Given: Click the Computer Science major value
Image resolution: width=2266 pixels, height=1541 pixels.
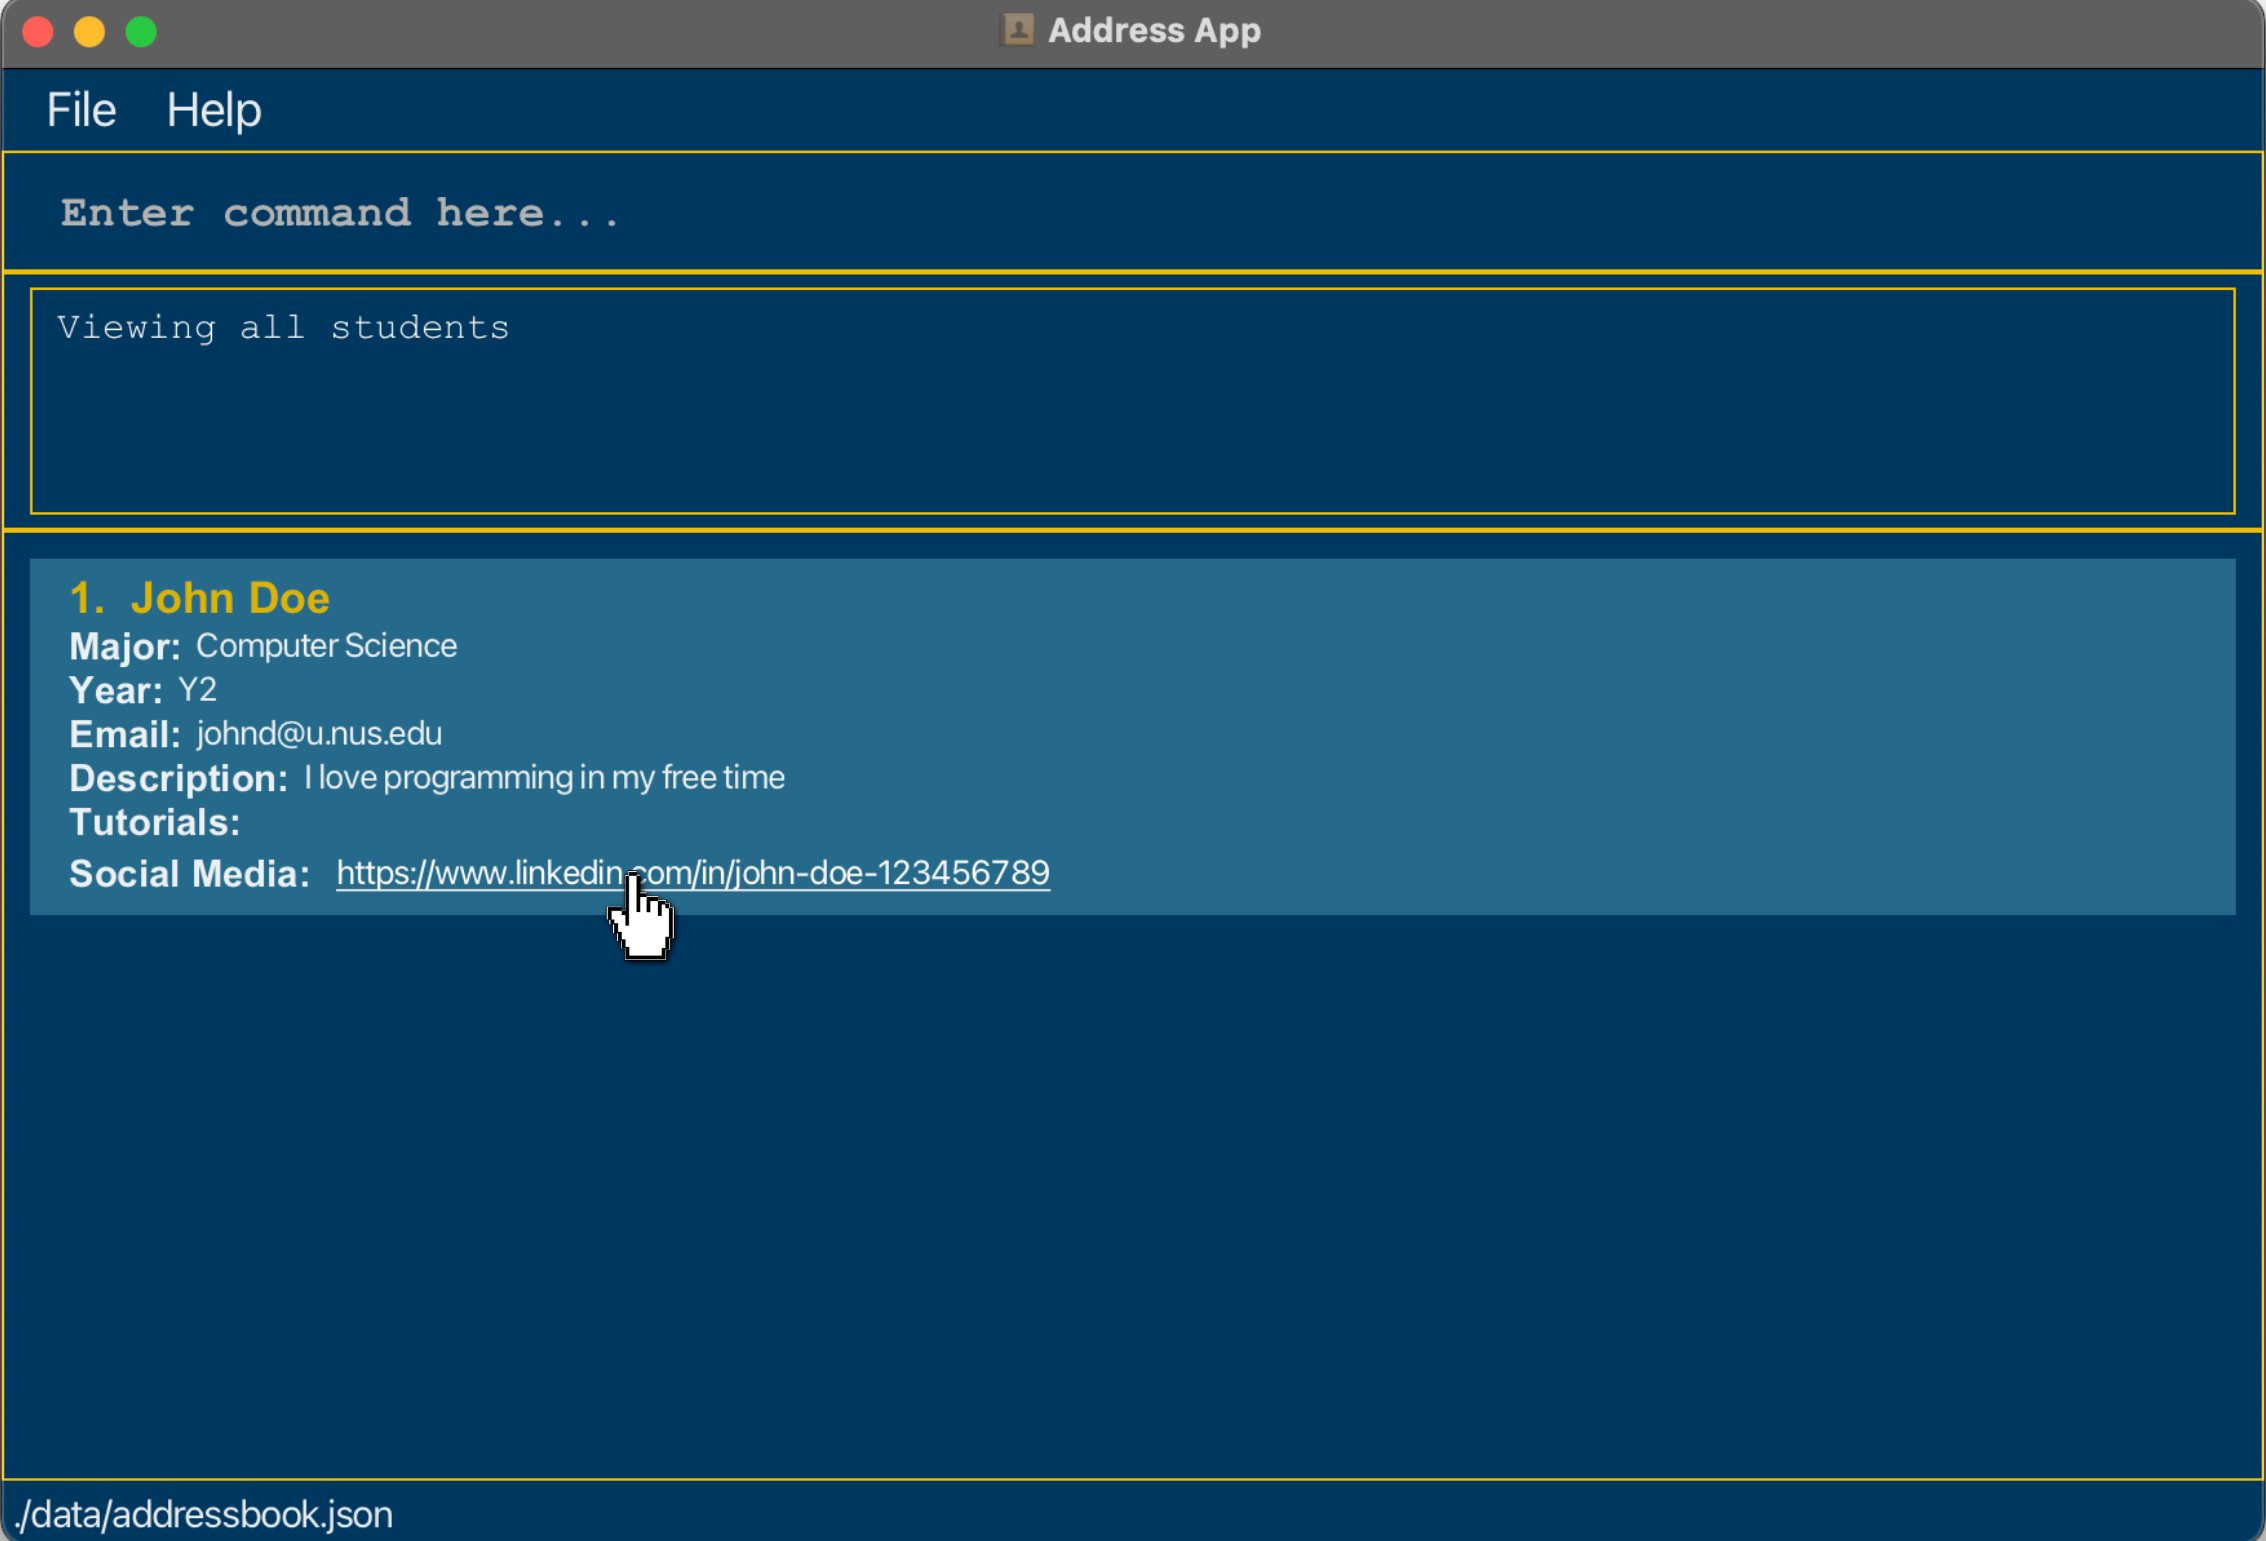Looking at the screenshot, I should (x=326, y=646).
